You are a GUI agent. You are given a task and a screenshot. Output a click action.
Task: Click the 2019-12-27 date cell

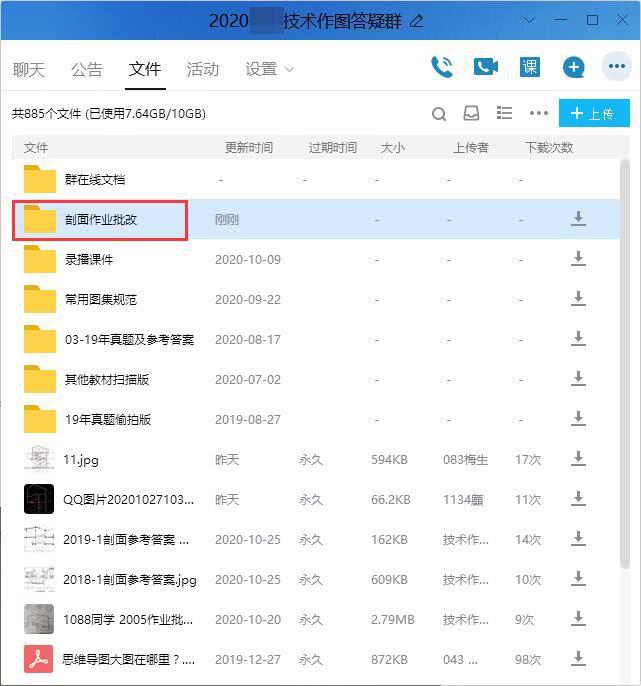(x=248, y=660)
